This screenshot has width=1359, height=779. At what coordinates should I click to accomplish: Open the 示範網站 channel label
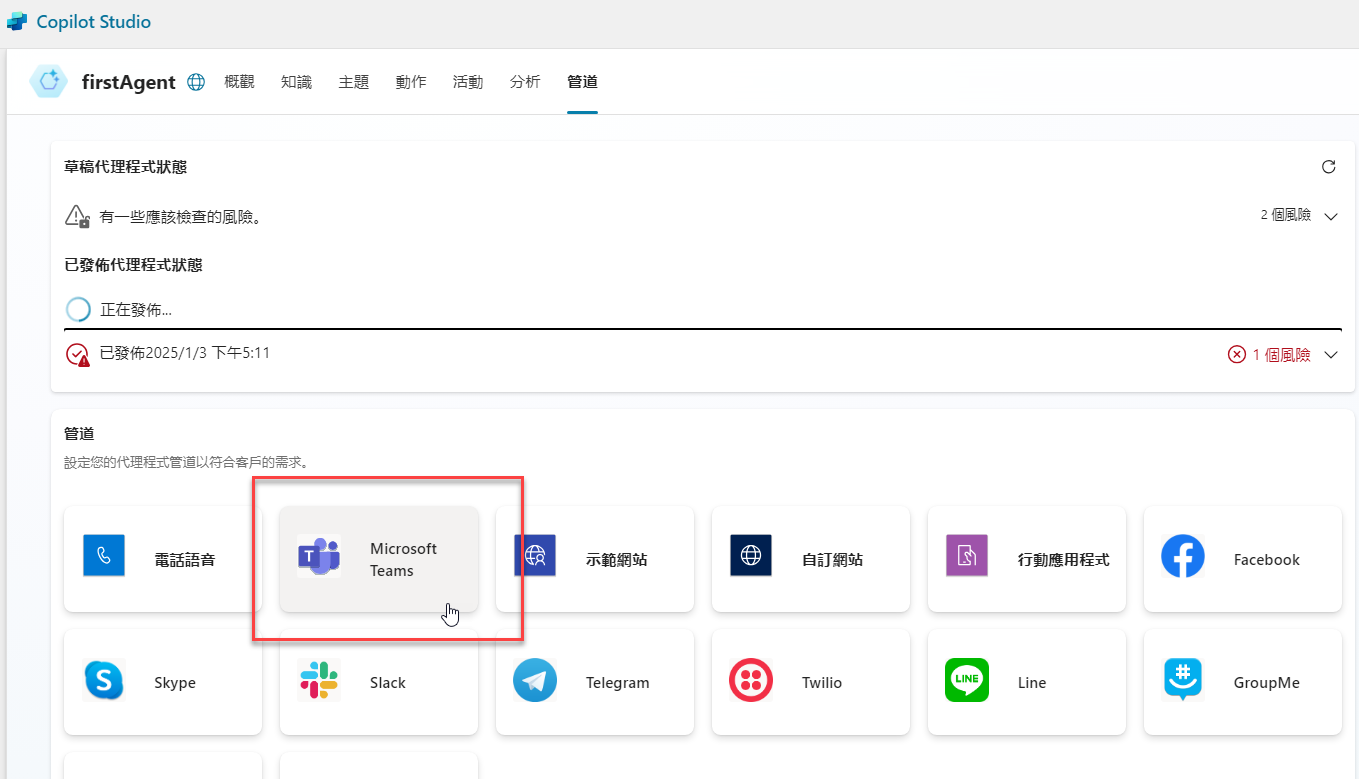617,560
